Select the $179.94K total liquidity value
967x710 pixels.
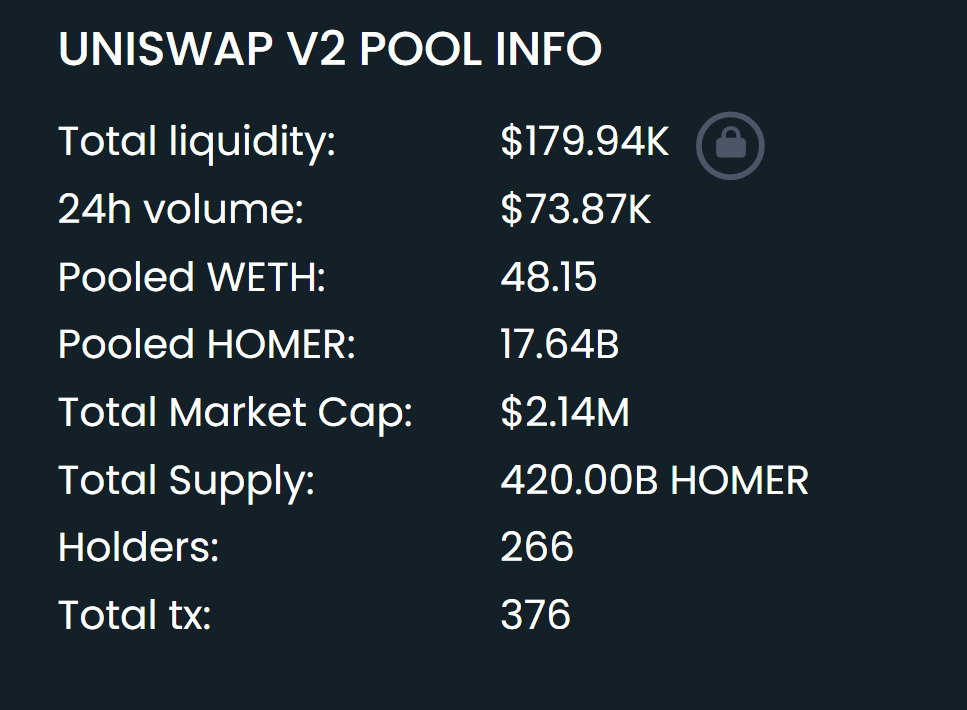tap(585, 141)
